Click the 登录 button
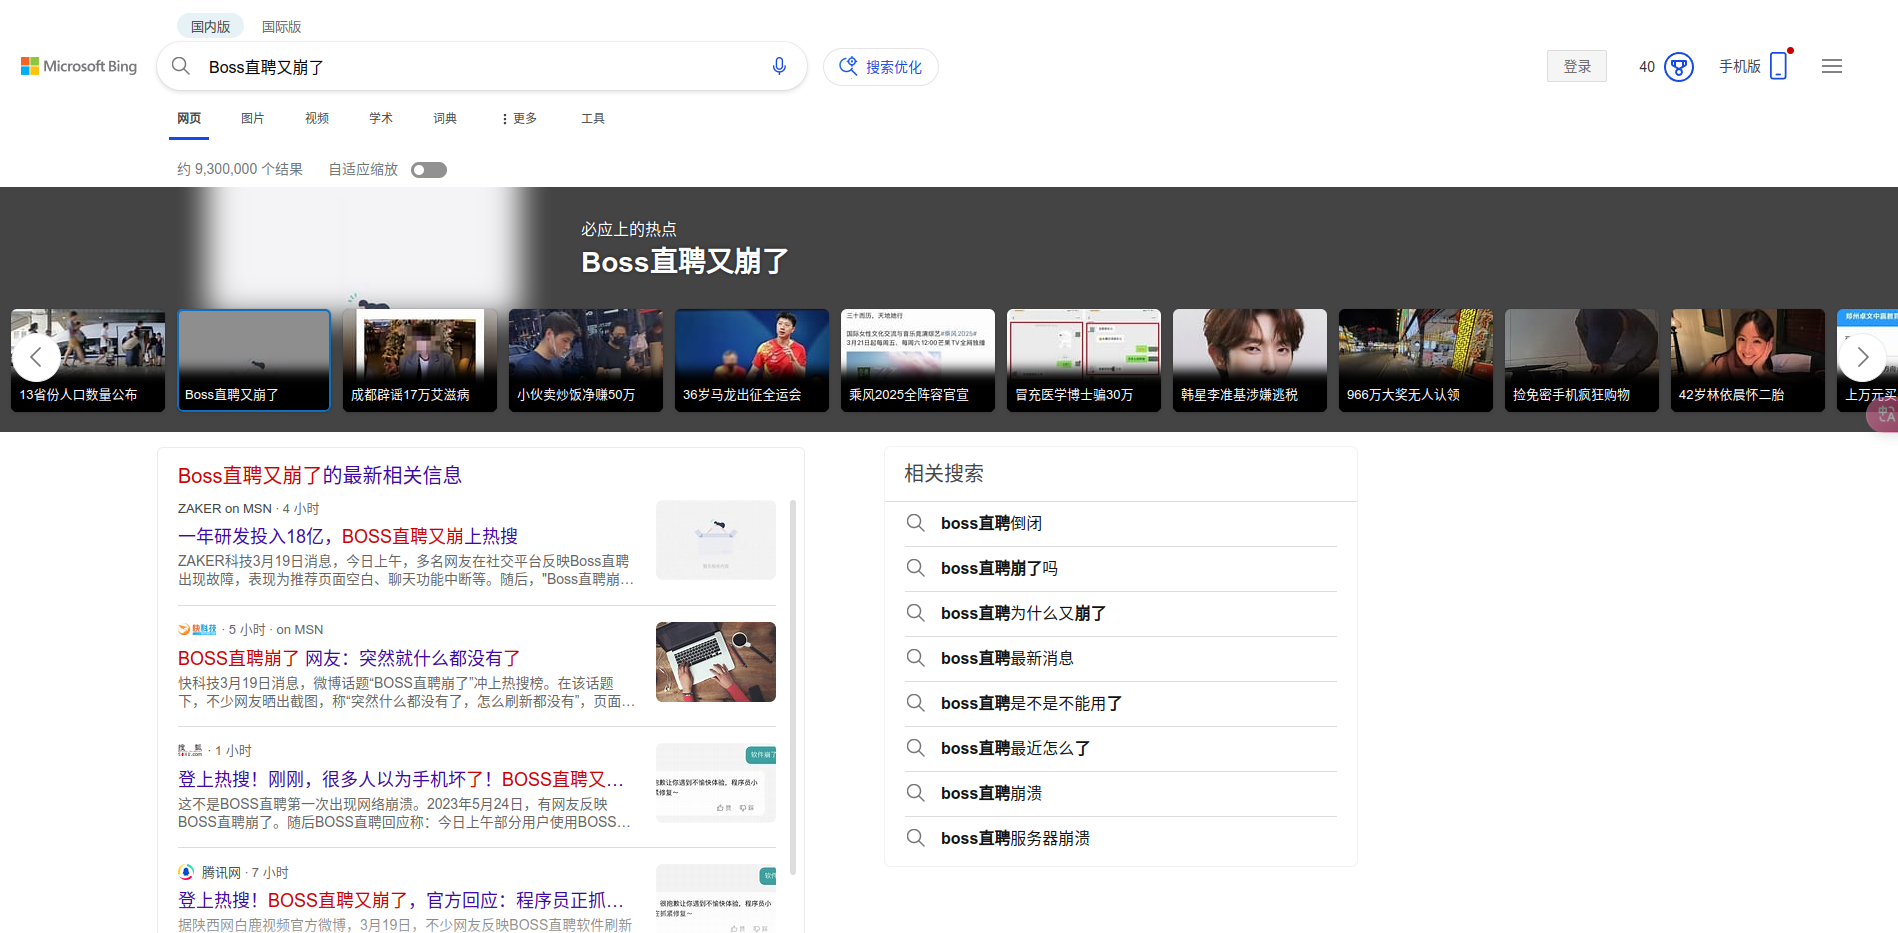Screen dimensions: 1898x933 point(1577,66)
